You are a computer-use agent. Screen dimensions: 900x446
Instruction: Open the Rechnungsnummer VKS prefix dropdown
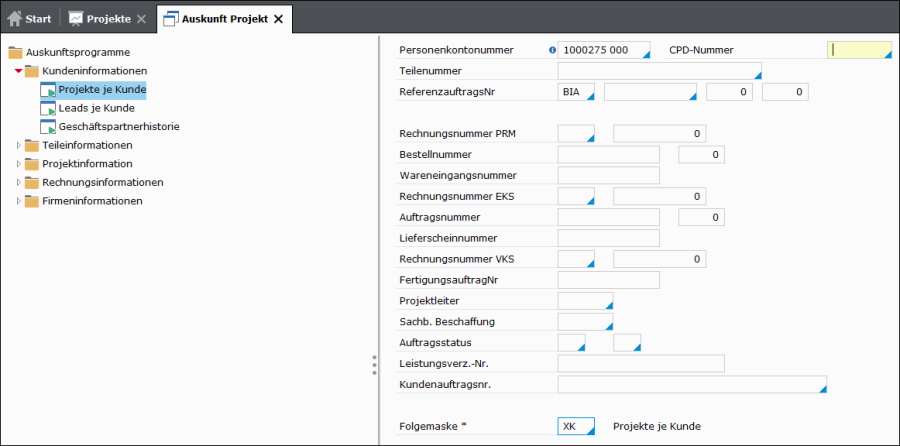point(576,259)
